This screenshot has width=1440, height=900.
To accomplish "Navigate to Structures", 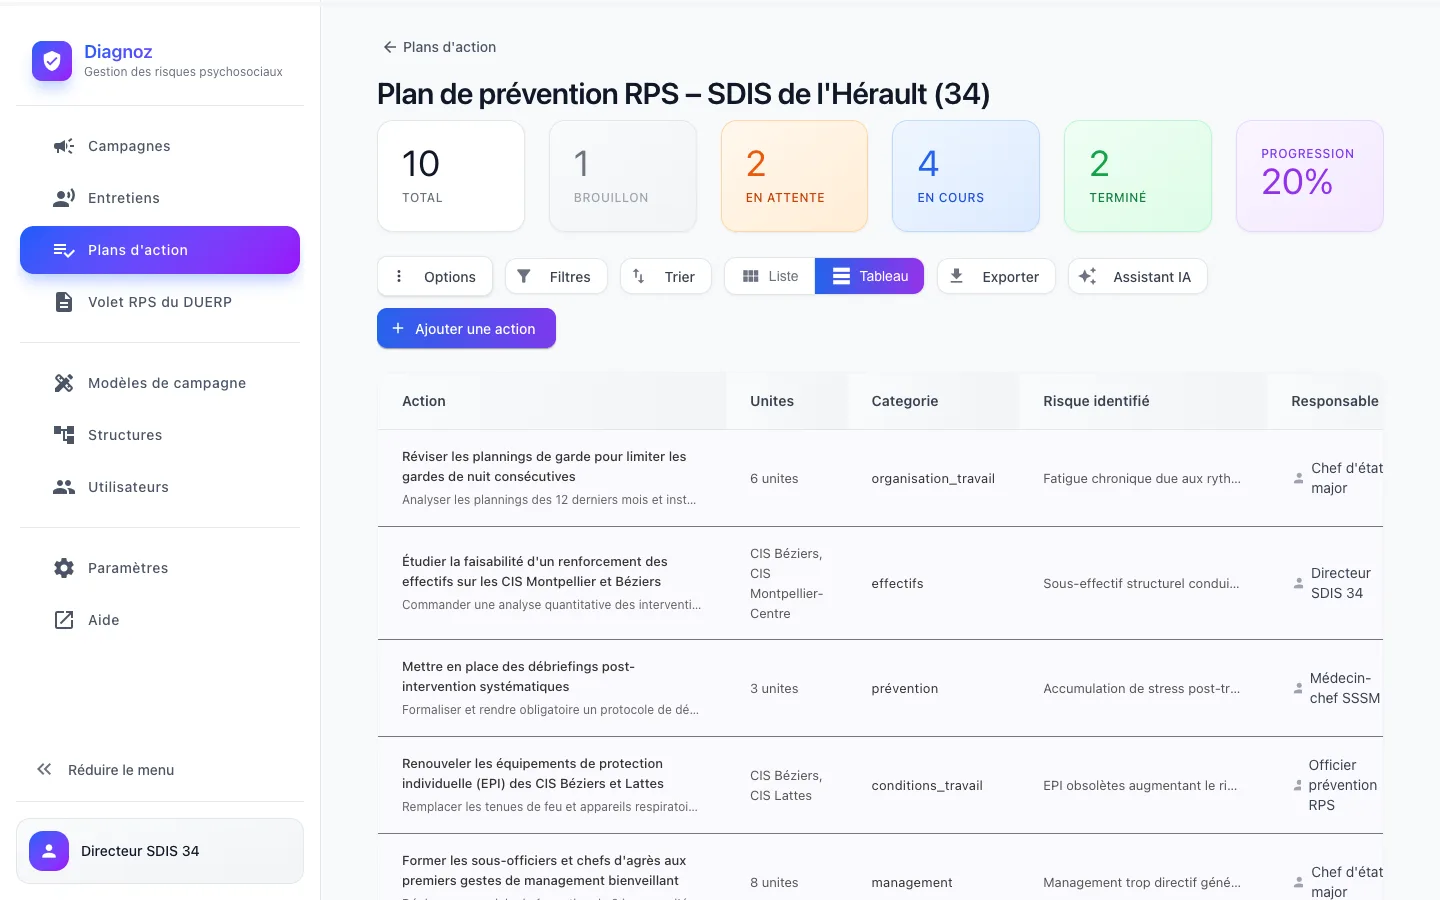I will click(160, 435).
